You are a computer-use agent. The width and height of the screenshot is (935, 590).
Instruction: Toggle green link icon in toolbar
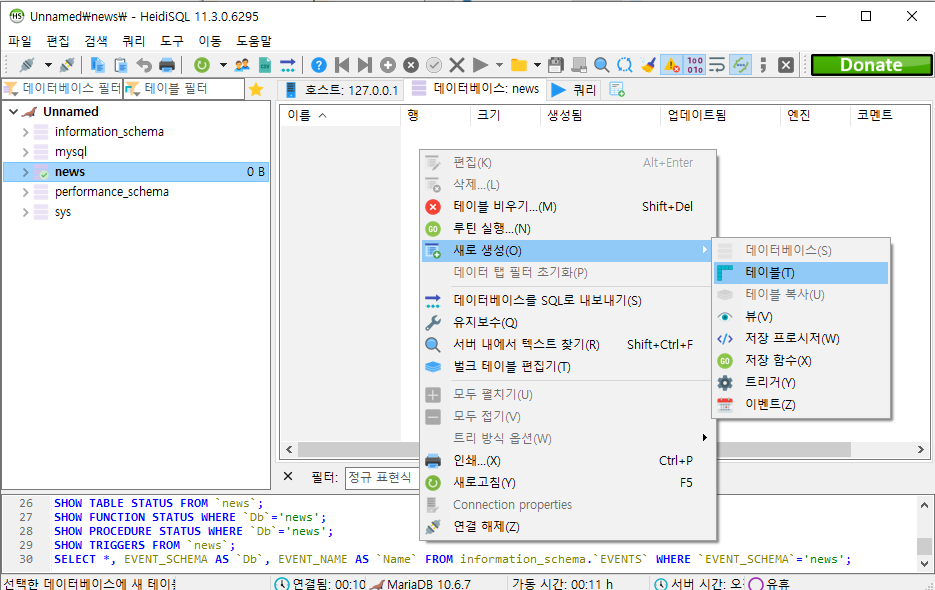coord(741,65)
